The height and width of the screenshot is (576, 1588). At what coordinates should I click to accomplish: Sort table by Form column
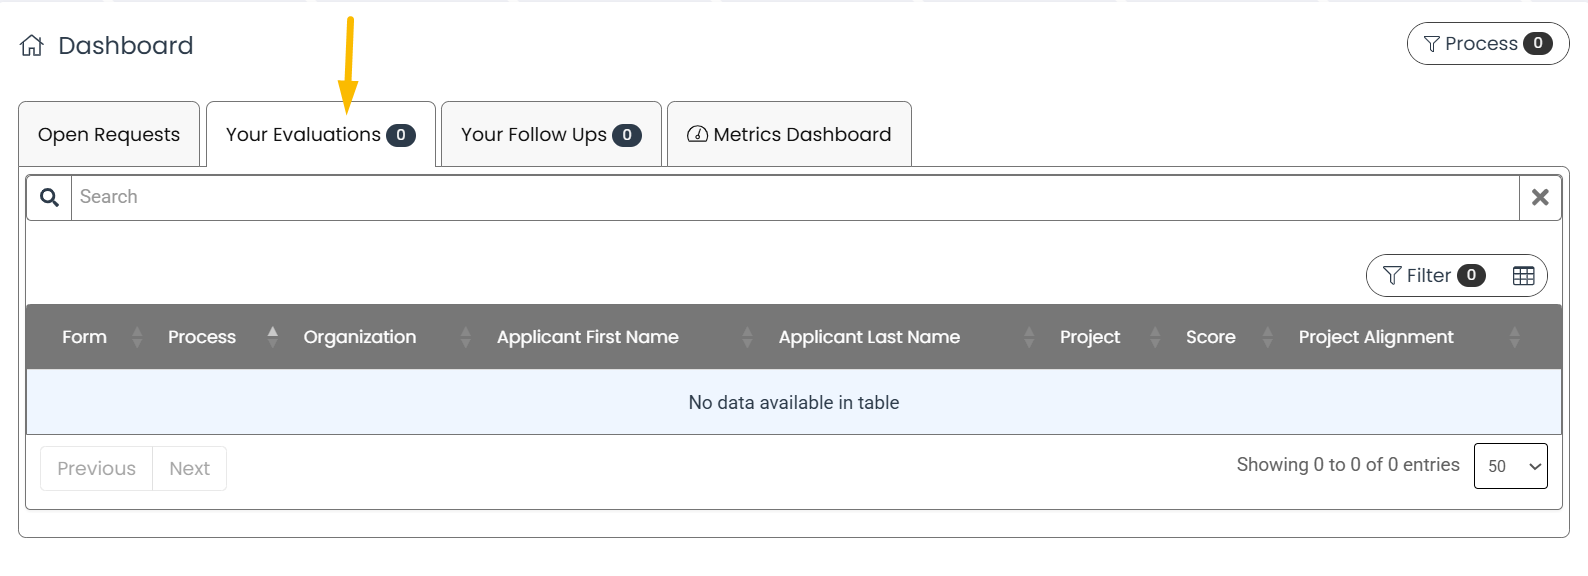pos(91,337)
